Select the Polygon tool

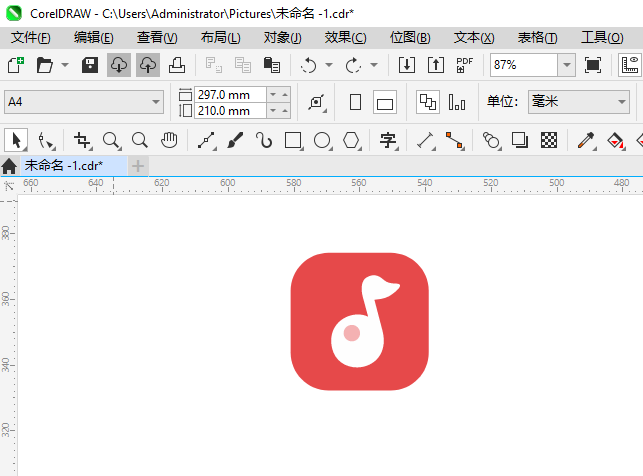click(x=352, y=141)
